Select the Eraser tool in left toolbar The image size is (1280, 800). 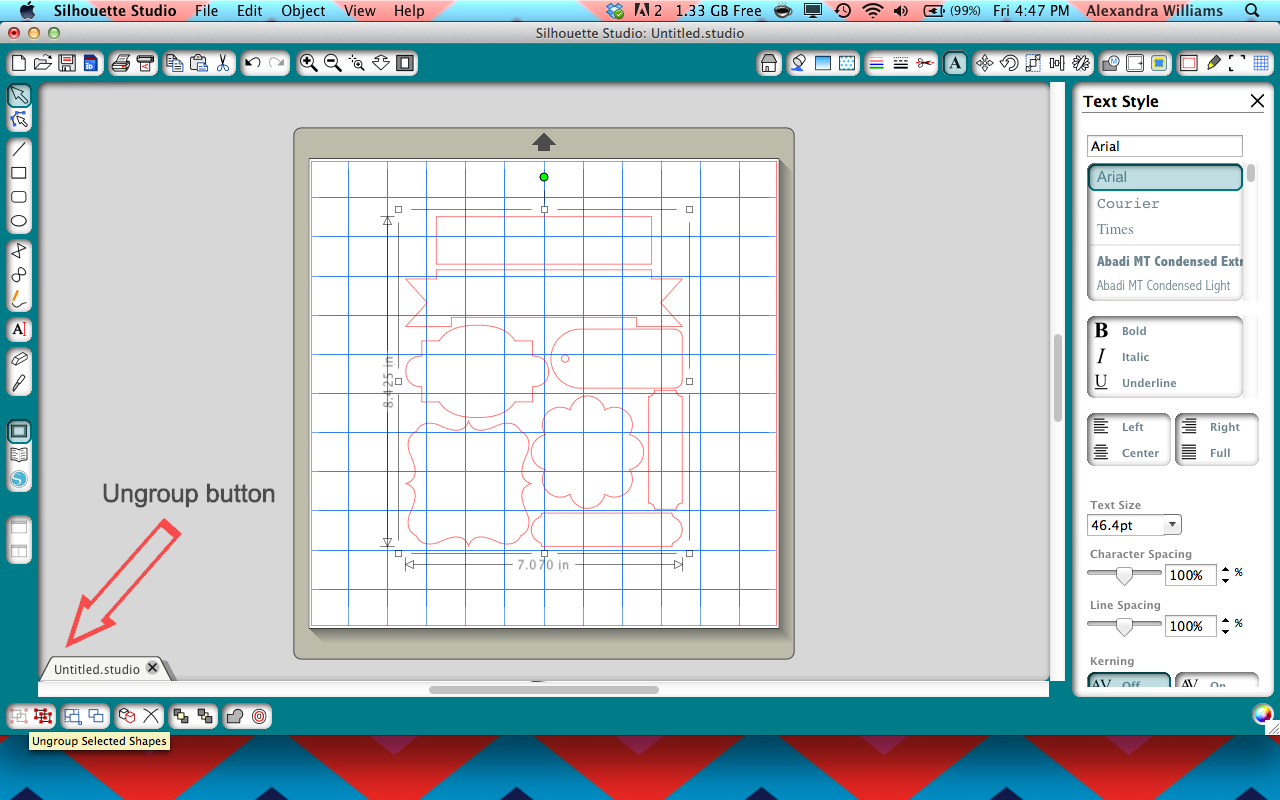point(19,358)
